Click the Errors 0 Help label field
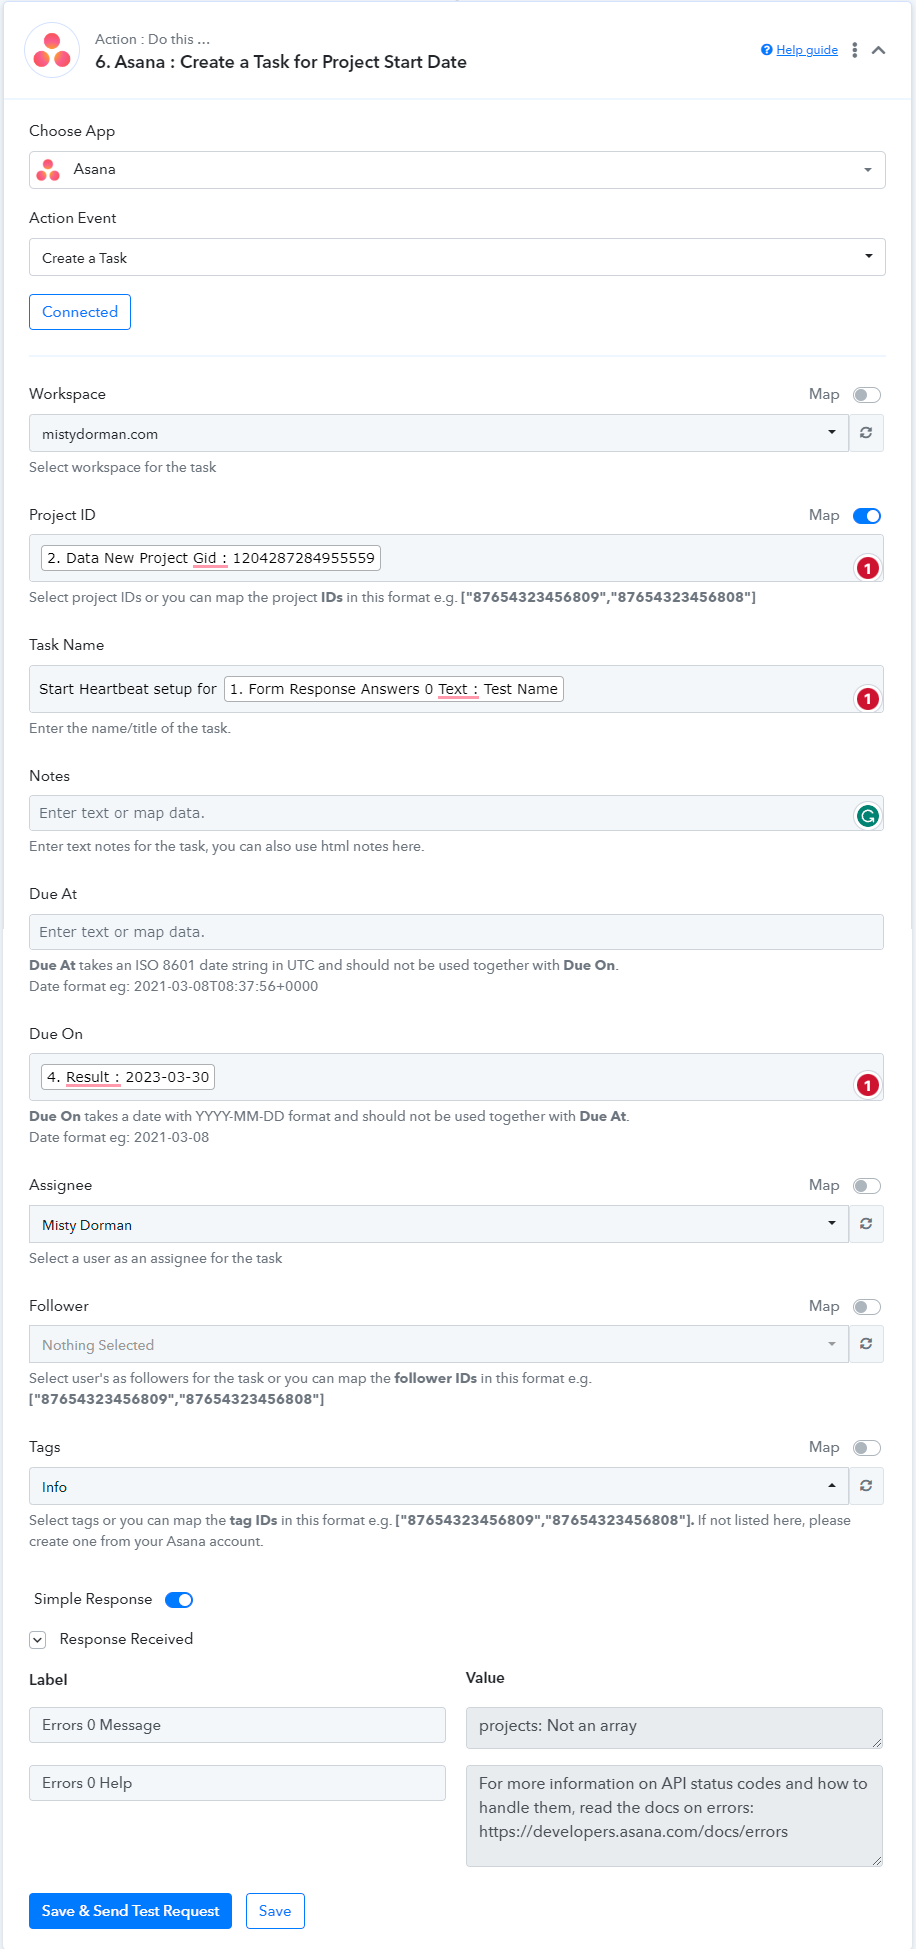Viewport: 916px width, 1949px height. coord(237,1783)
